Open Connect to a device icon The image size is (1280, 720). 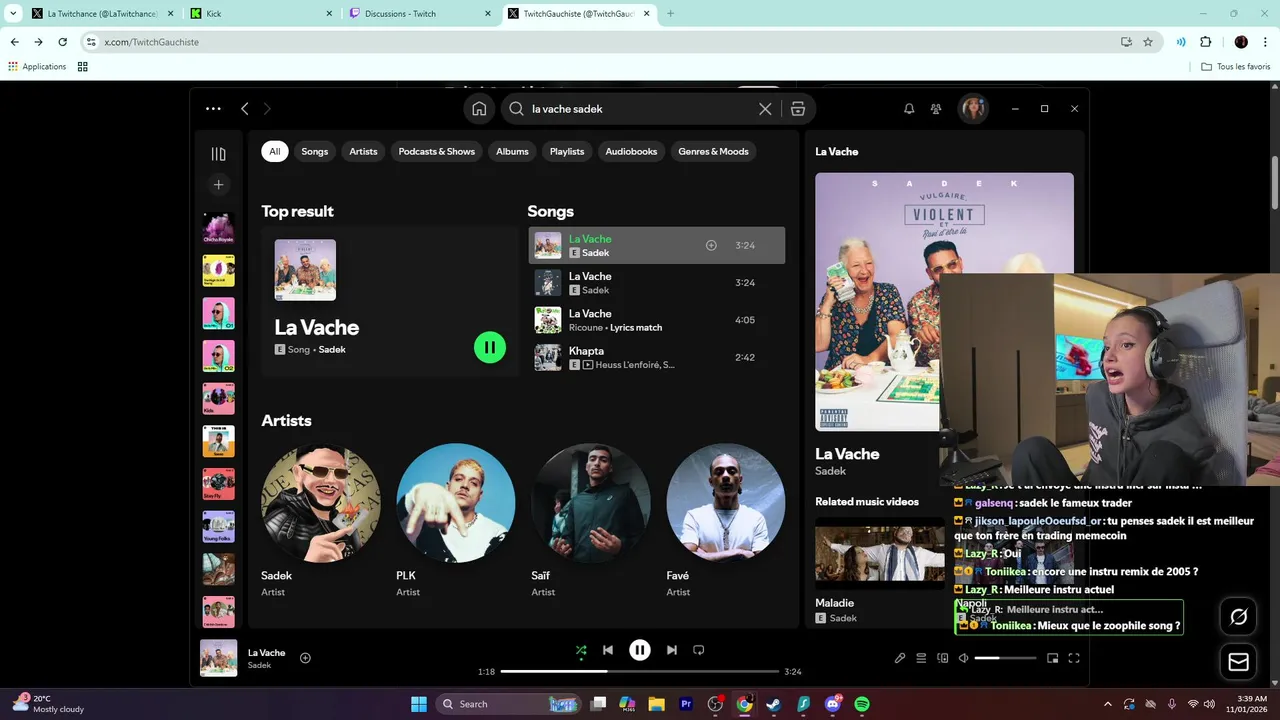pyautogui.click(x=942, y=658)
